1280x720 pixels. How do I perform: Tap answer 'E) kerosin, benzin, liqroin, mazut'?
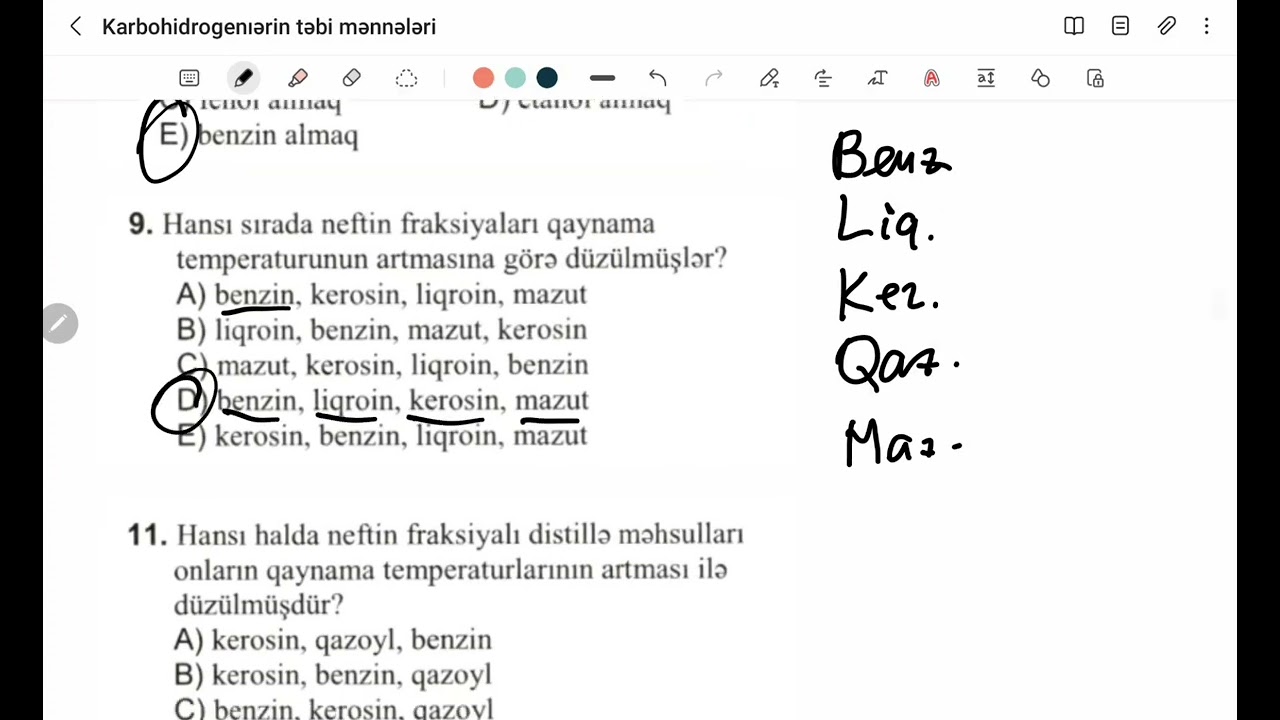[381, 436]
